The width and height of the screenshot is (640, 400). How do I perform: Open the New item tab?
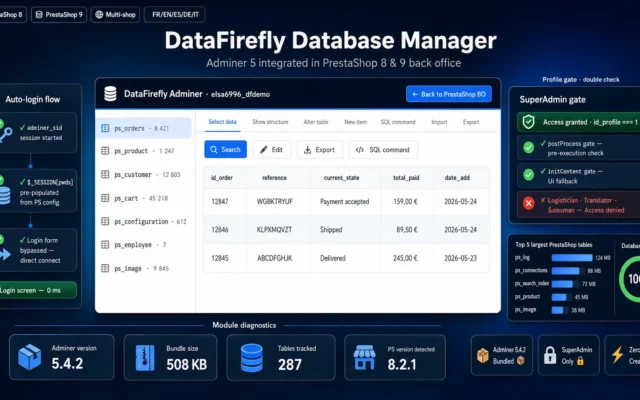point(356,122)
